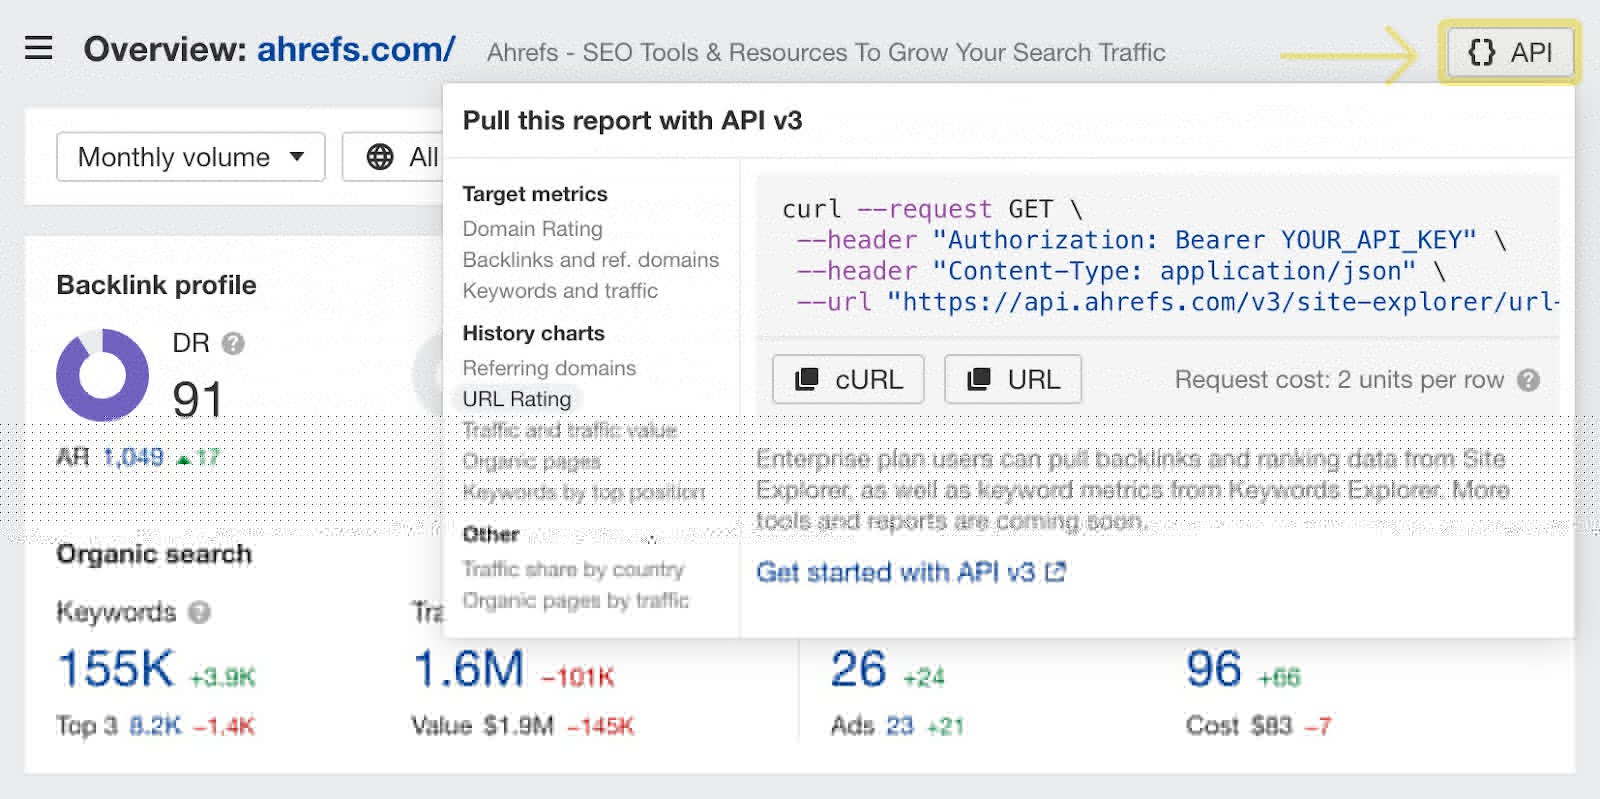Select Referring domains under History charts
Screen dimensions: 1600x799
tap(549, 368)
